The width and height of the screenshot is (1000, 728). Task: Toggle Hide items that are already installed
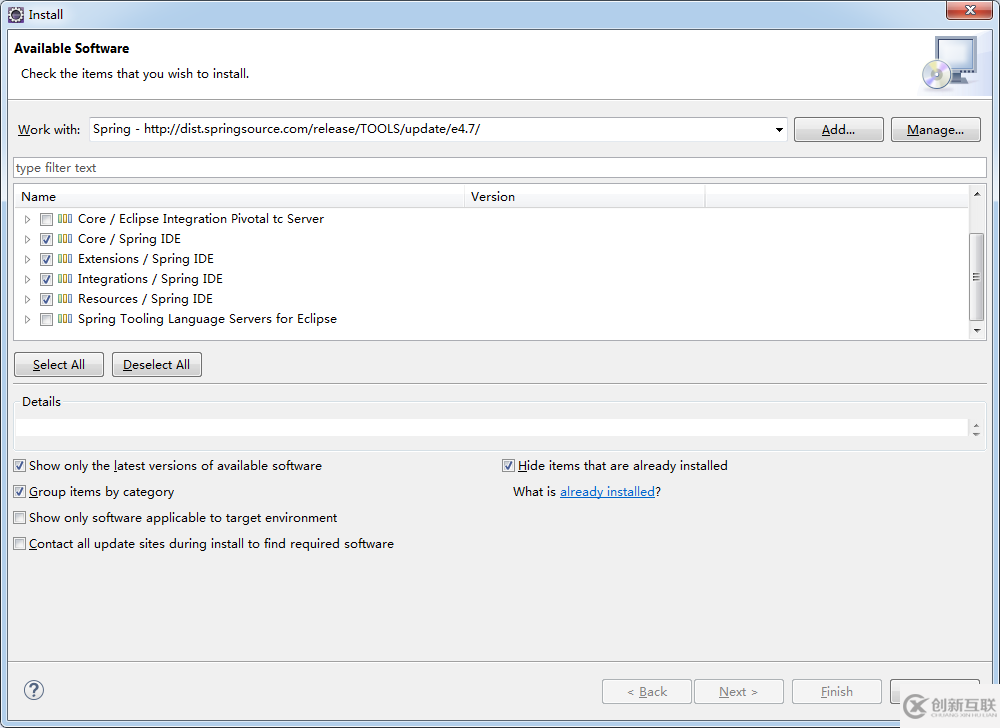tap(508, 466)
